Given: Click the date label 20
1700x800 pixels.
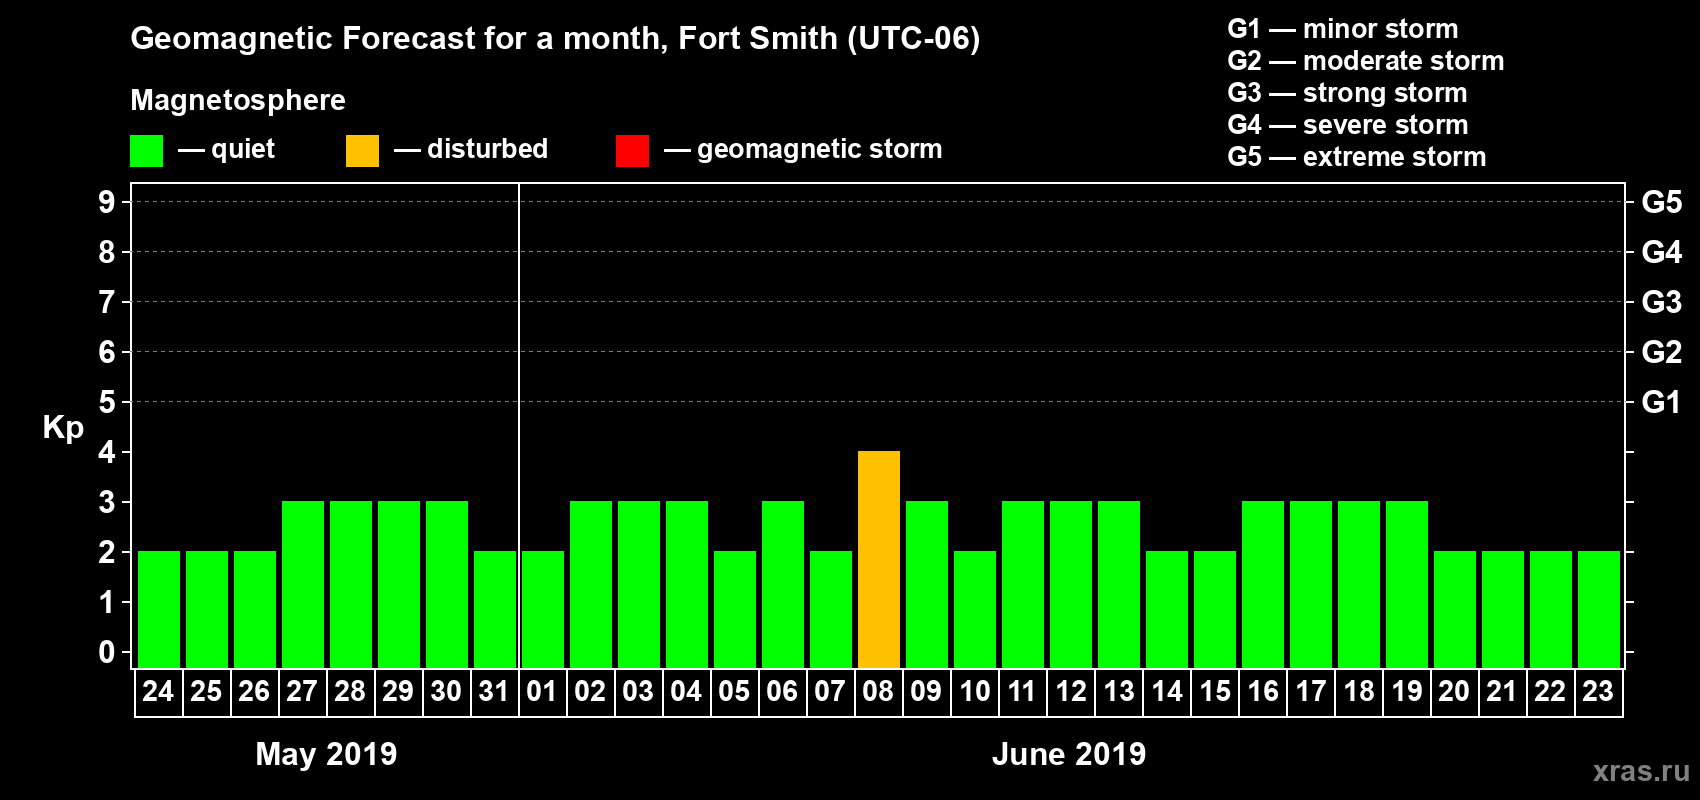Looking at the screenshot, I should [1454, 691].
